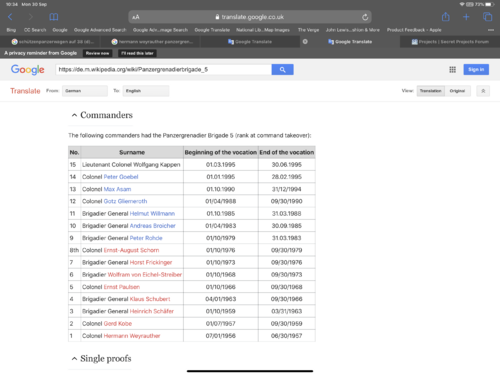The width and height of the screenshot is (500, 375).
Task: Tap the battery status indicator
Action: [x=489, y=4]
